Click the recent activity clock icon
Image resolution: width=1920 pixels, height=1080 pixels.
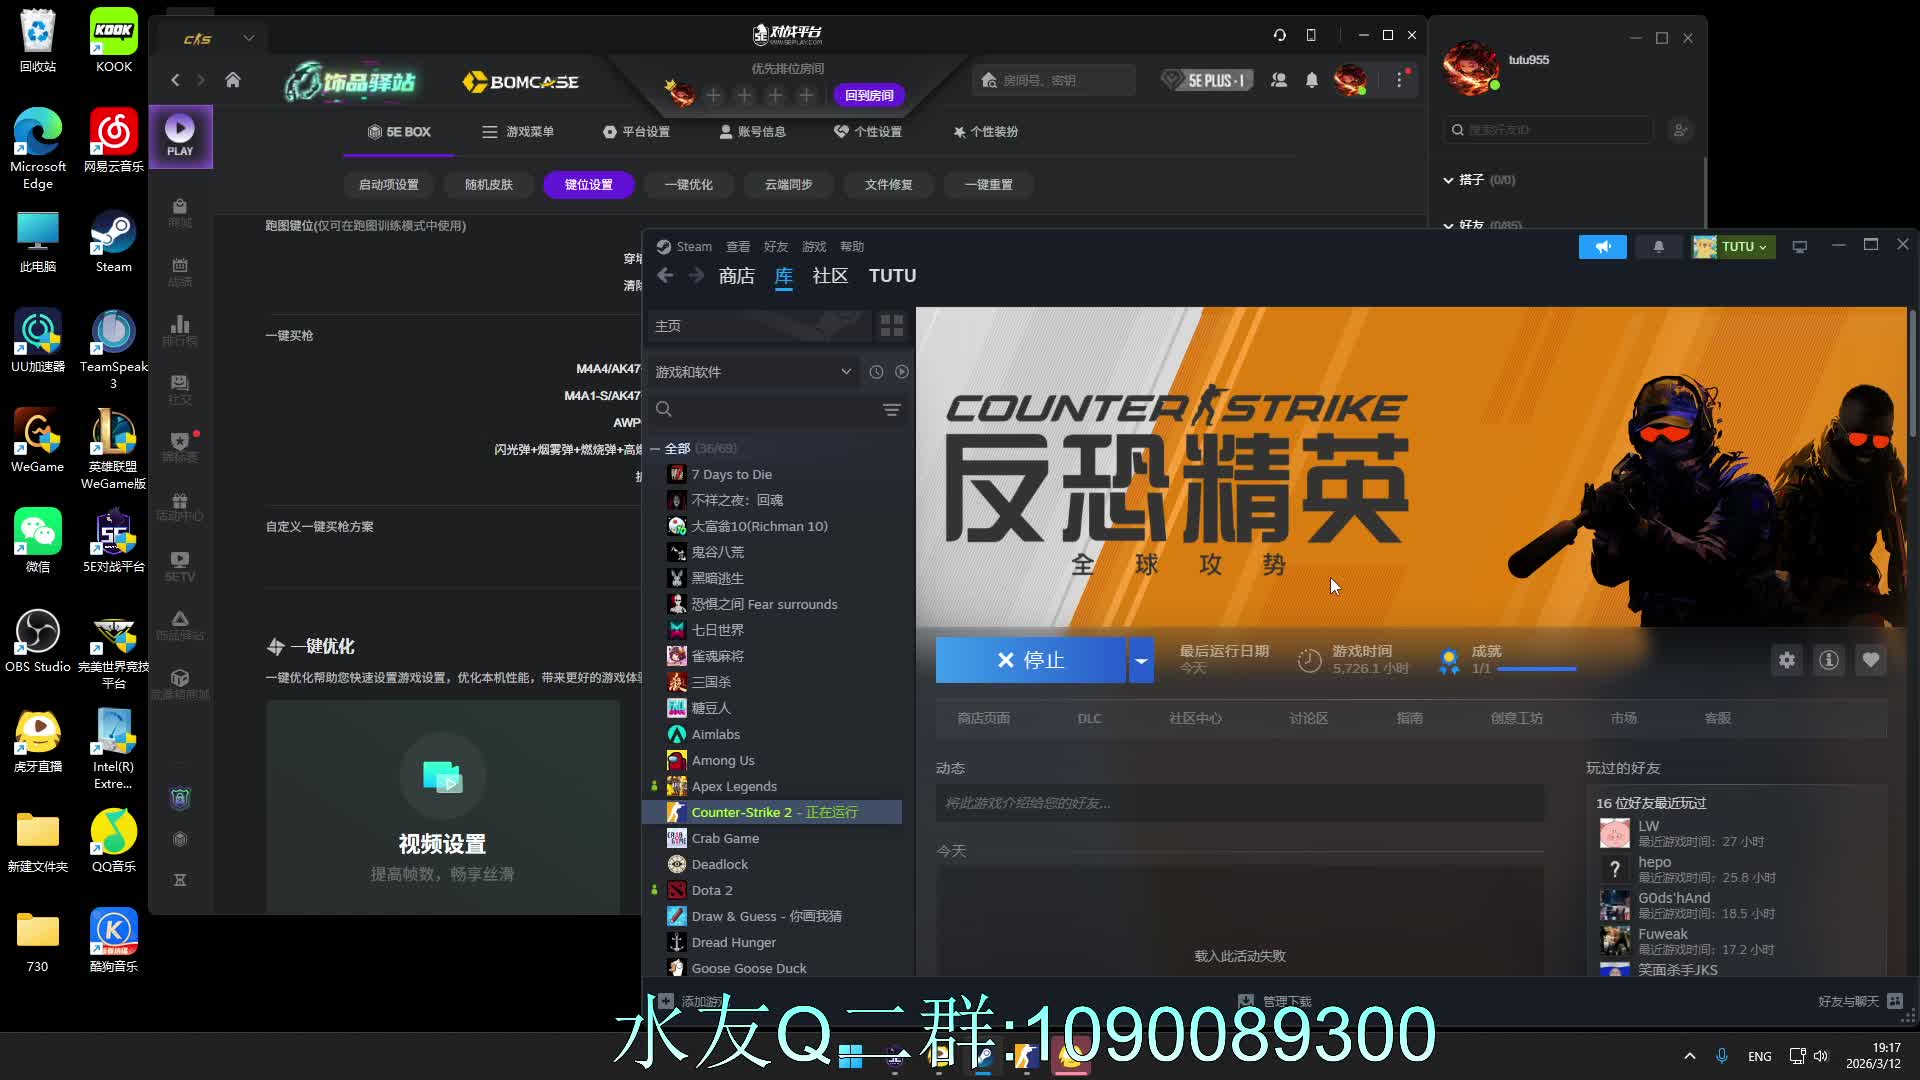click(x=876, y=372)
